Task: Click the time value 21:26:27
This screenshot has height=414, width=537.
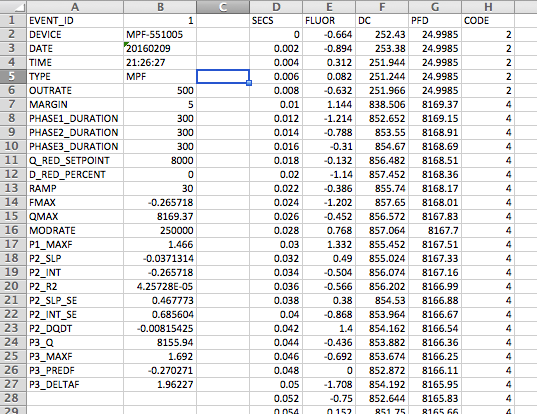Action: (160, 63)
